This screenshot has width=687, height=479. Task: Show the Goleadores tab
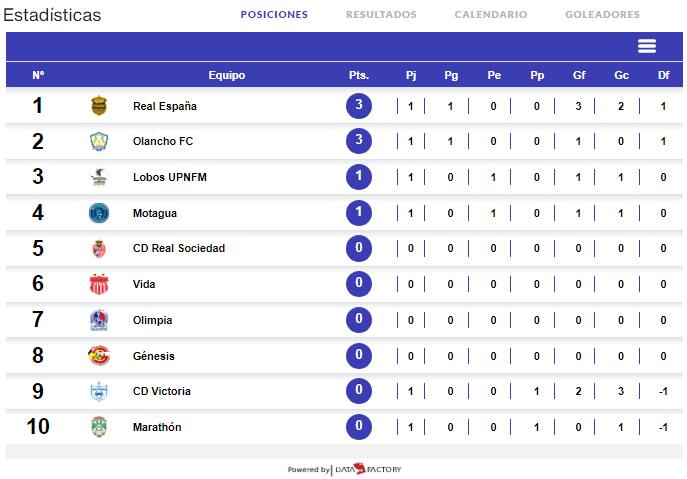point(602,15)
